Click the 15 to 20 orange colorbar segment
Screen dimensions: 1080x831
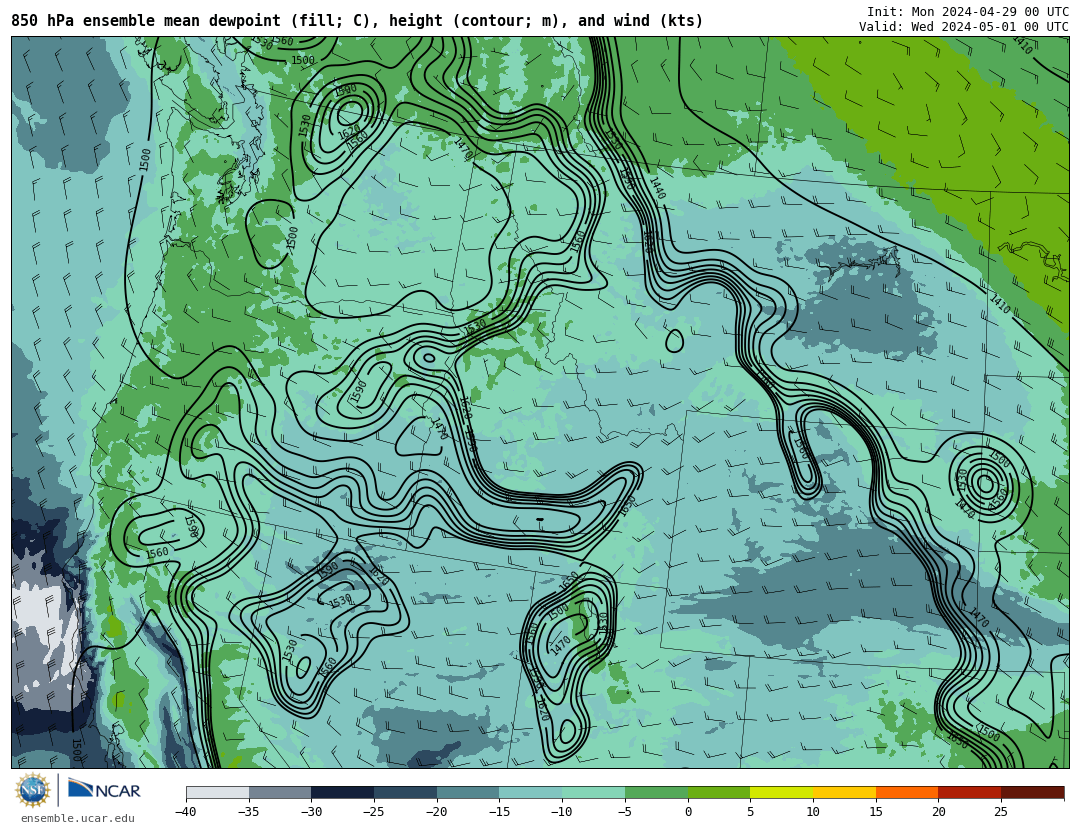907,792
